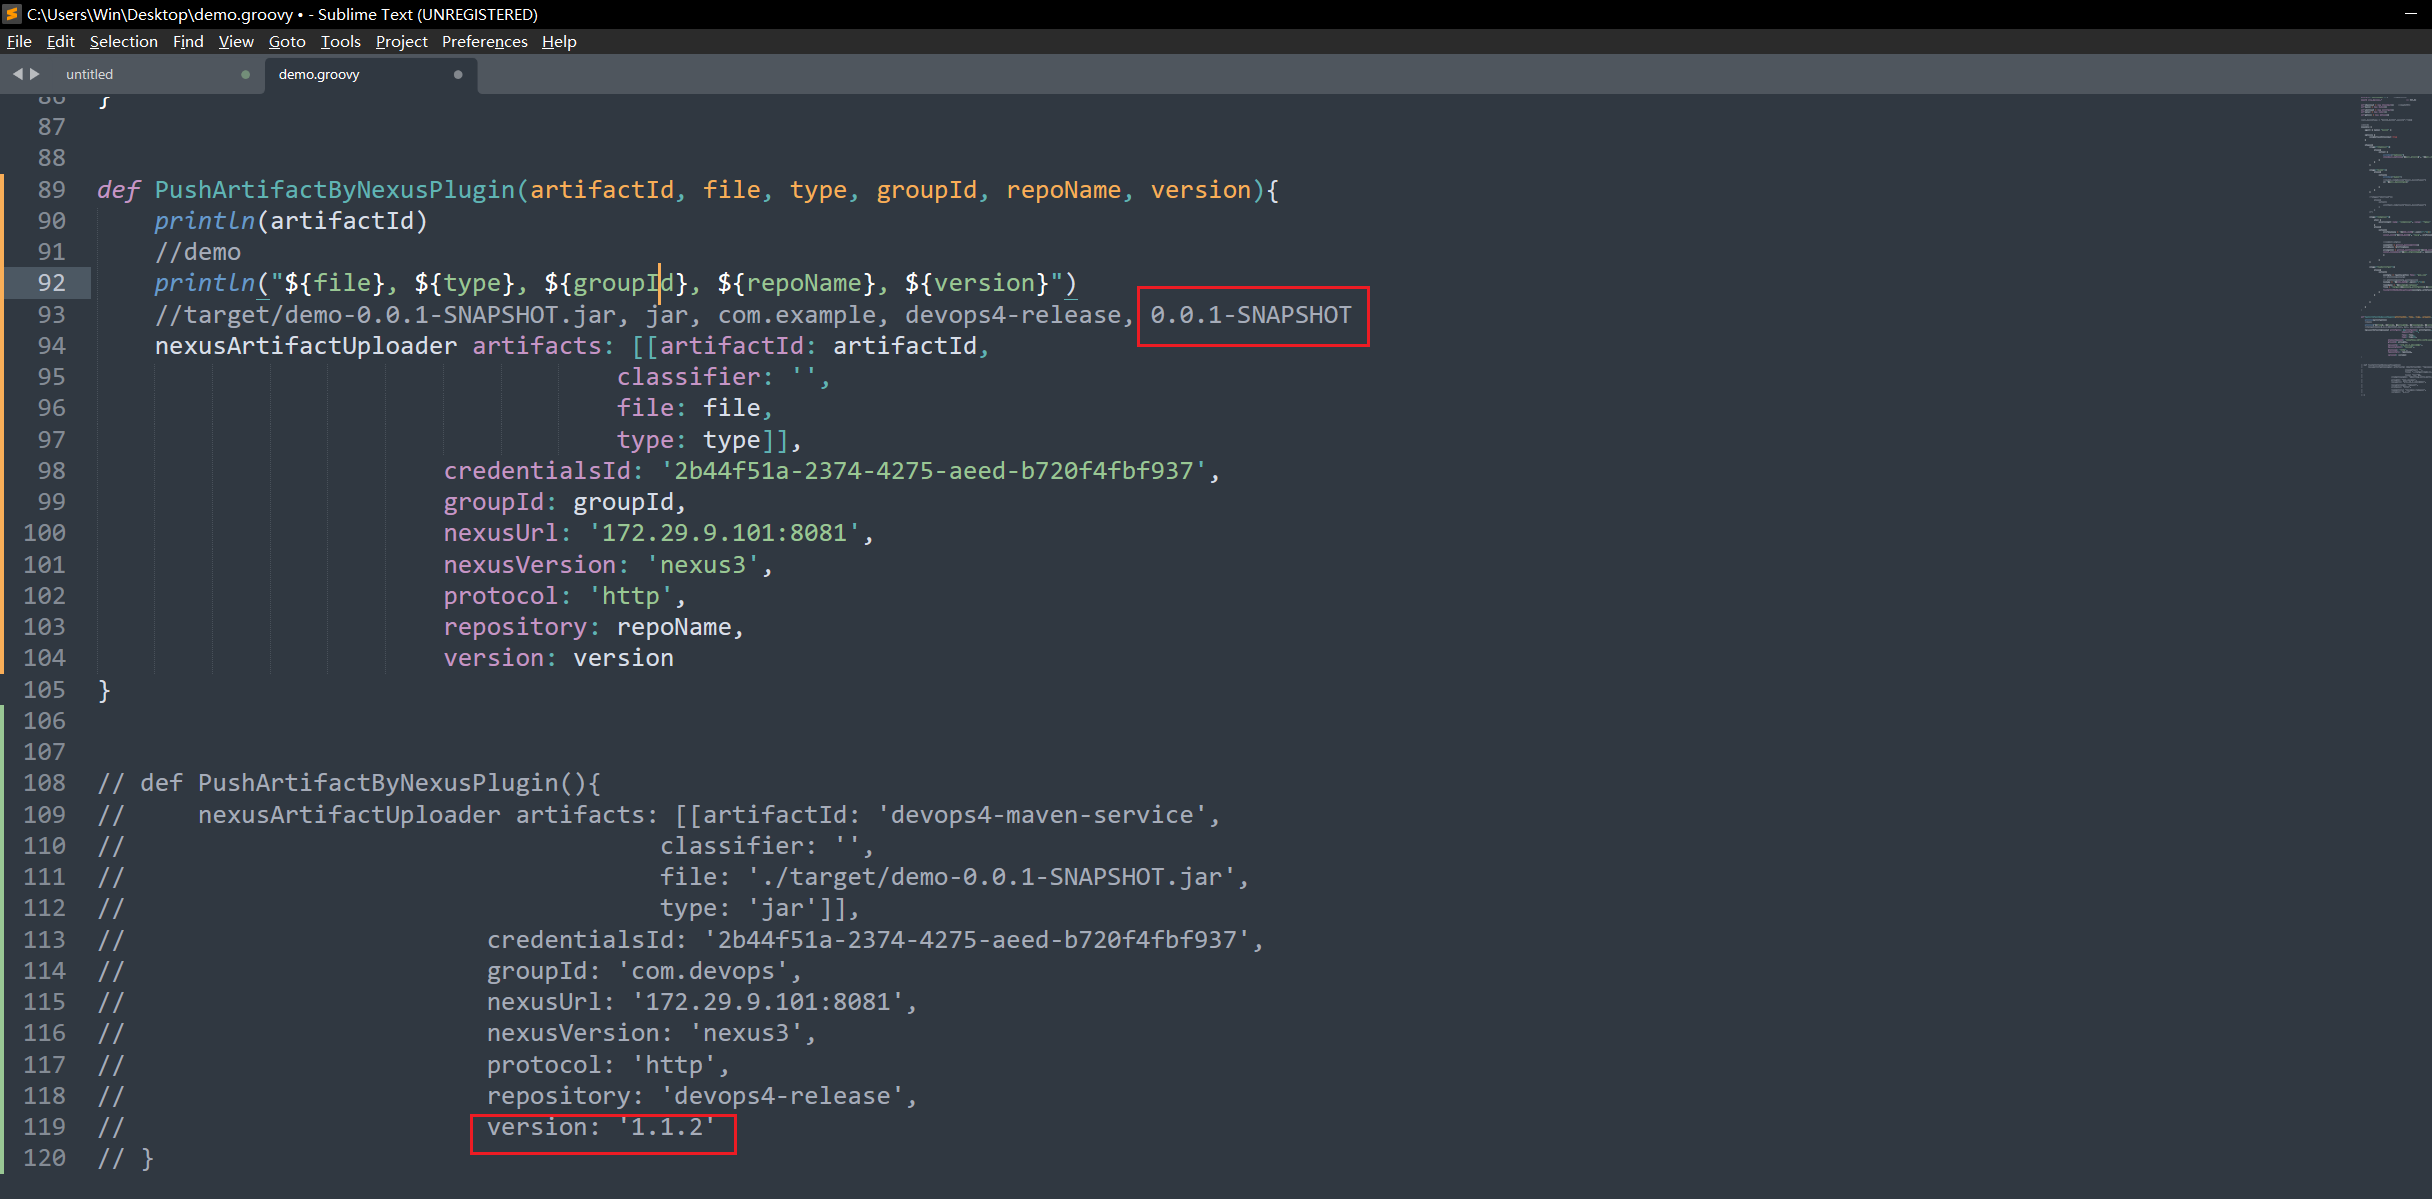Switch to the demo.groovy tab
The width and height of the screenshot is (2432, 1199).
(x=370, y=74)
